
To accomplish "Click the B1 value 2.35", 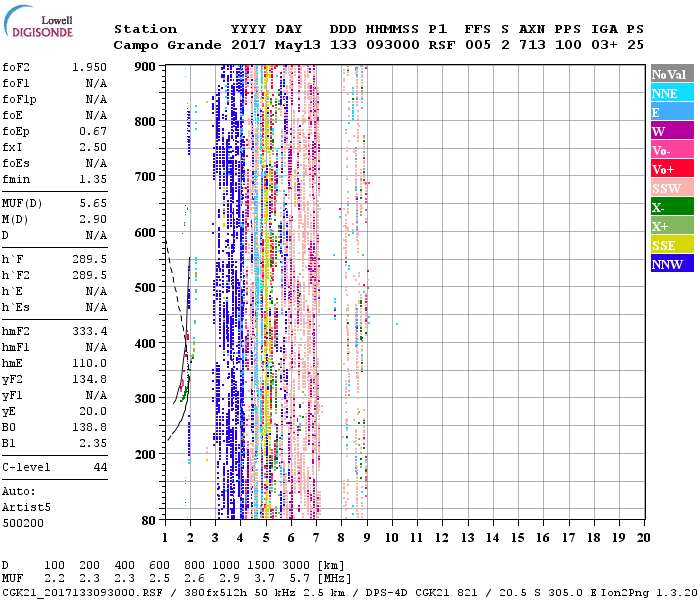I will [93, 443].
